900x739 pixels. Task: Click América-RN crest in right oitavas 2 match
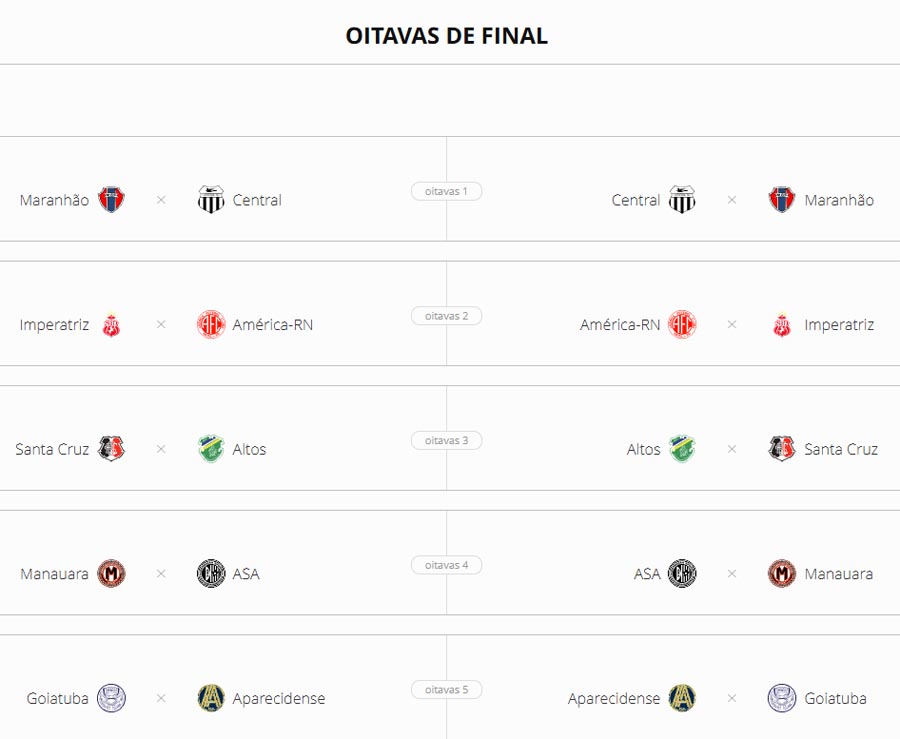[682, 324]
